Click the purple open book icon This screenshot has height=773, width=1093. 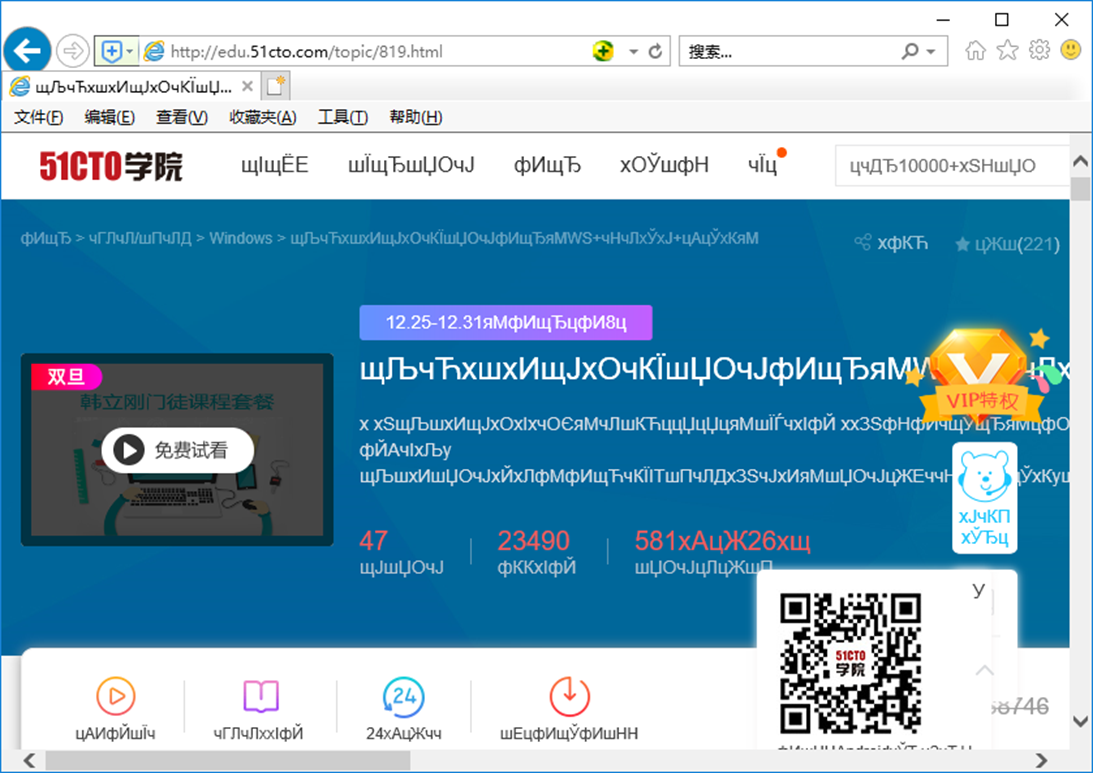261,696
